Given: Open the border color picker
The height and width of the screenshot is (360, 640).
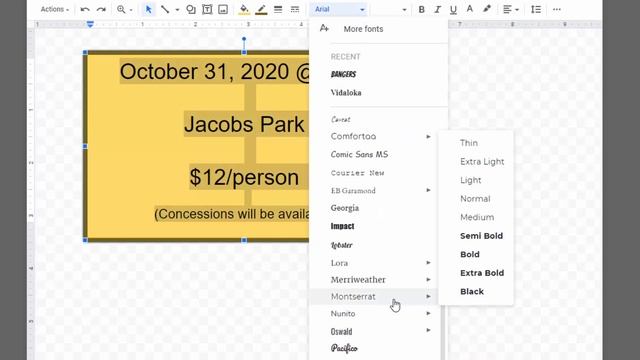Looking at the screenshot, I should click(261, 9).
